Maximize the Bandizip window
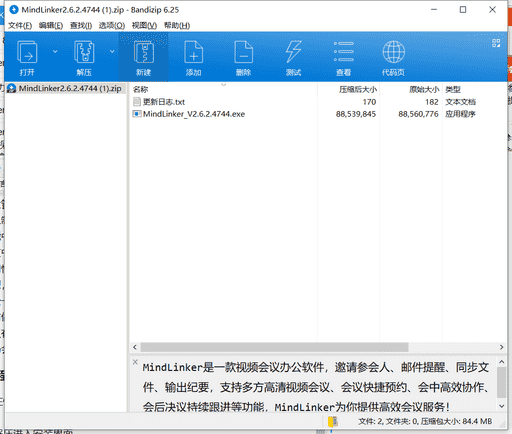Screen dimensions: 512x434 pyautogui.click(x=463, y=10)
